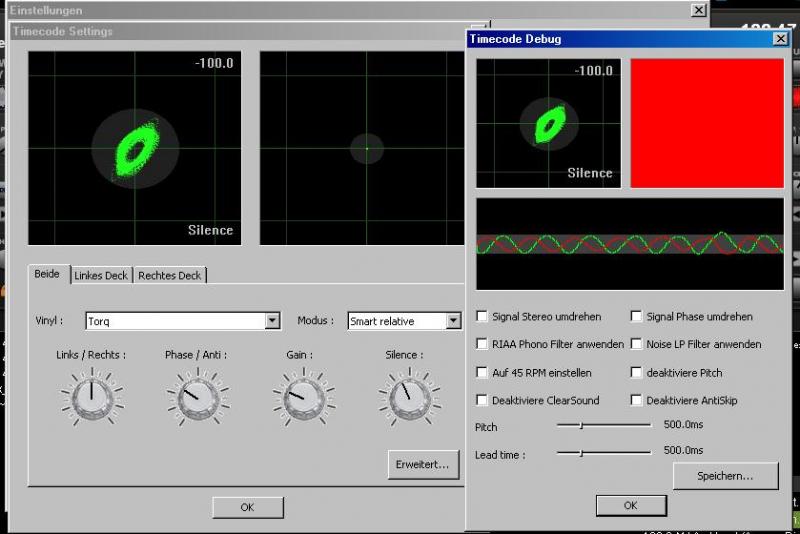Switch to the Linkes Deck tab
This screenshot has height=534, width=800.
101,275
